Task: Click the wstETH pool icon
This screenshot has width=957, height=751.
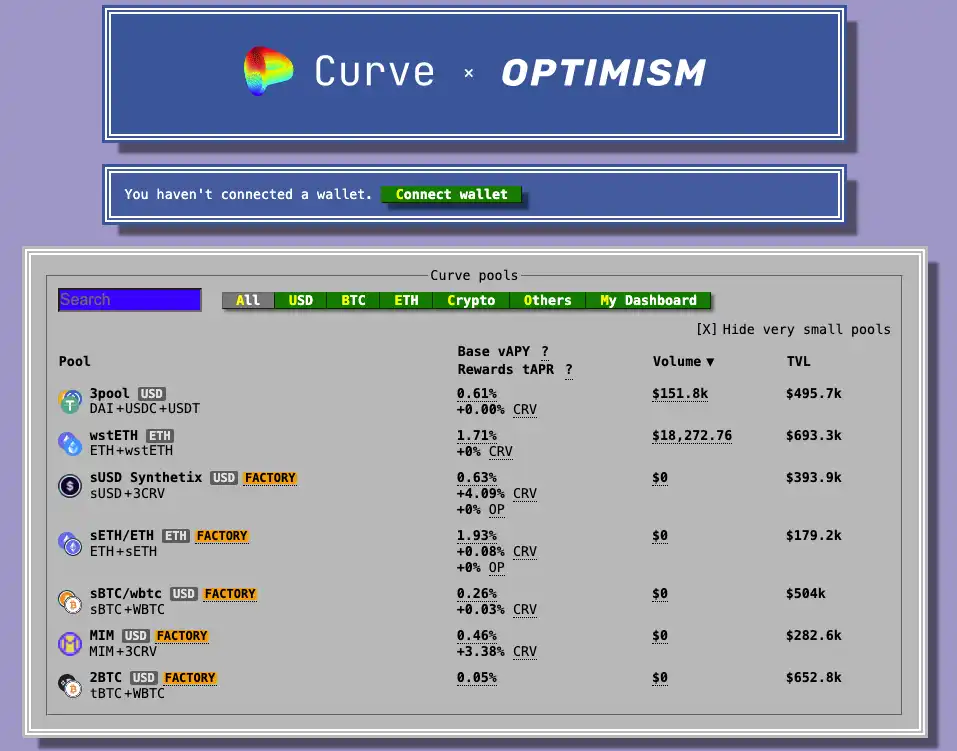Action: point(70,444)
